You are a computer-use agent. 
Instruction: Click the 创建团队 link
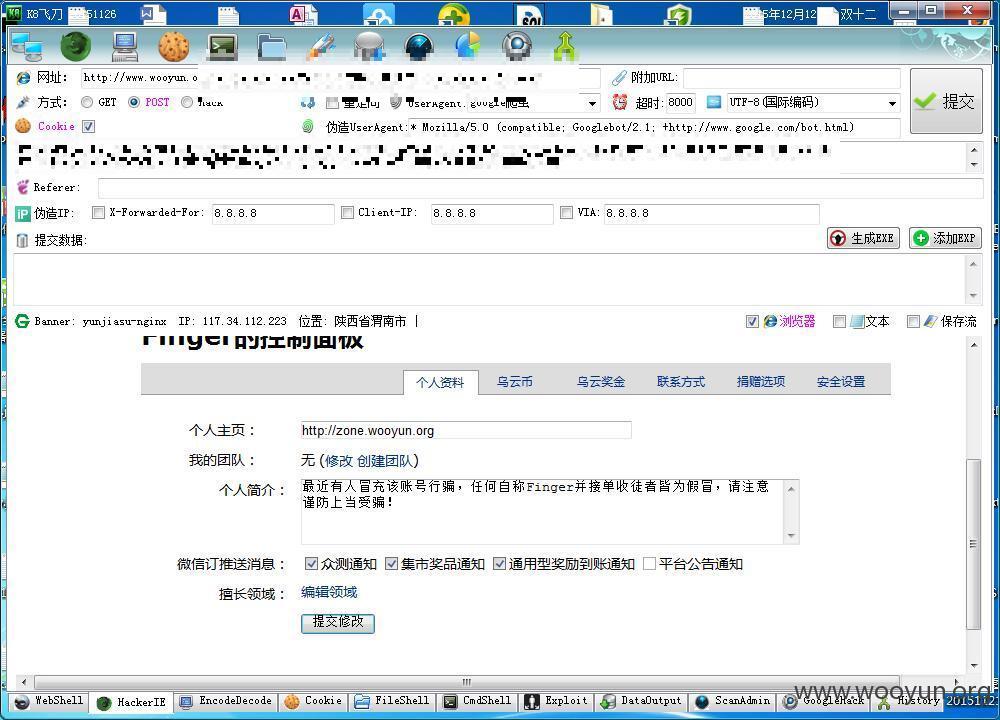pos(385,460)
